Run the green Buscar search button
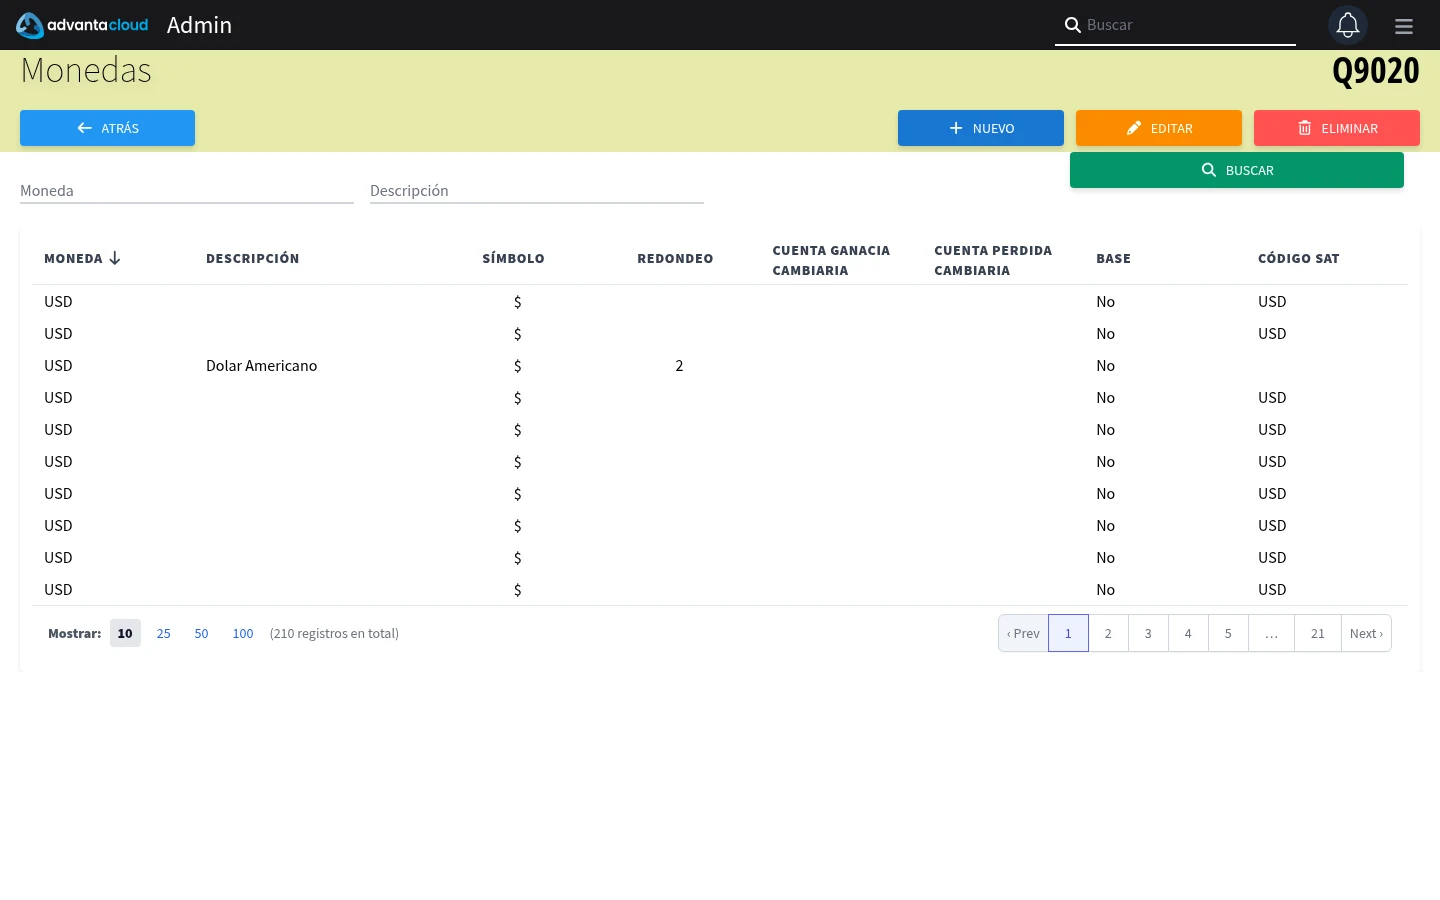 click(x=1237, y=170)
